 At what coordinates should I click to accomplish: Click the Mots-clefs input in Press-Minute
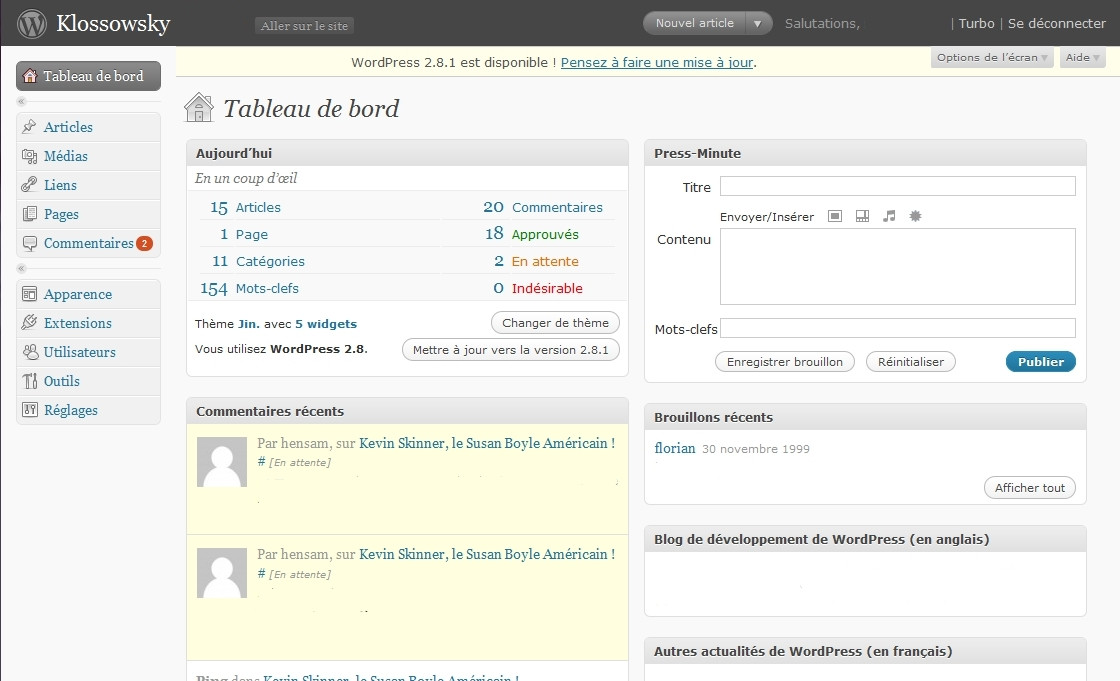pos(898,328)
